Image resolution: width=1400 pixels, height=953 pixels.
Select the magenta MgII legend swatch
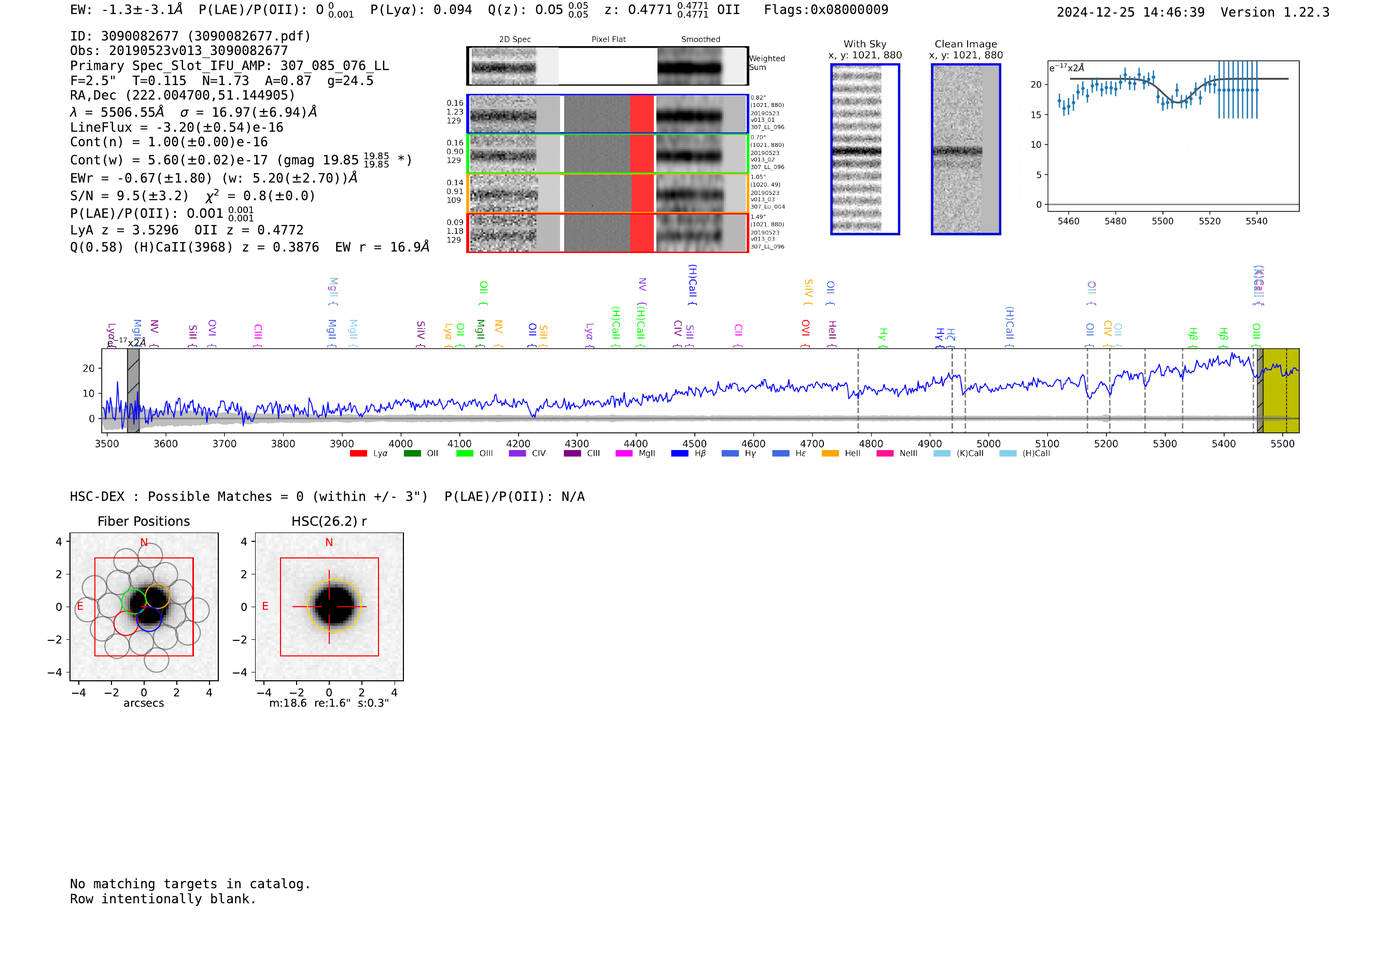coord(623,454)
